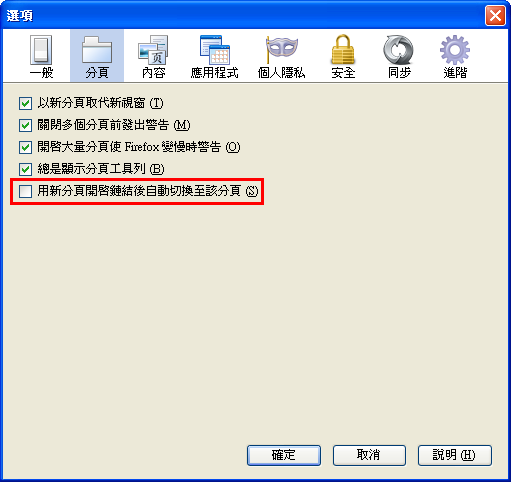Open 個人隱私 using the mask icon
511x482 pixels.
pos(282,50)
